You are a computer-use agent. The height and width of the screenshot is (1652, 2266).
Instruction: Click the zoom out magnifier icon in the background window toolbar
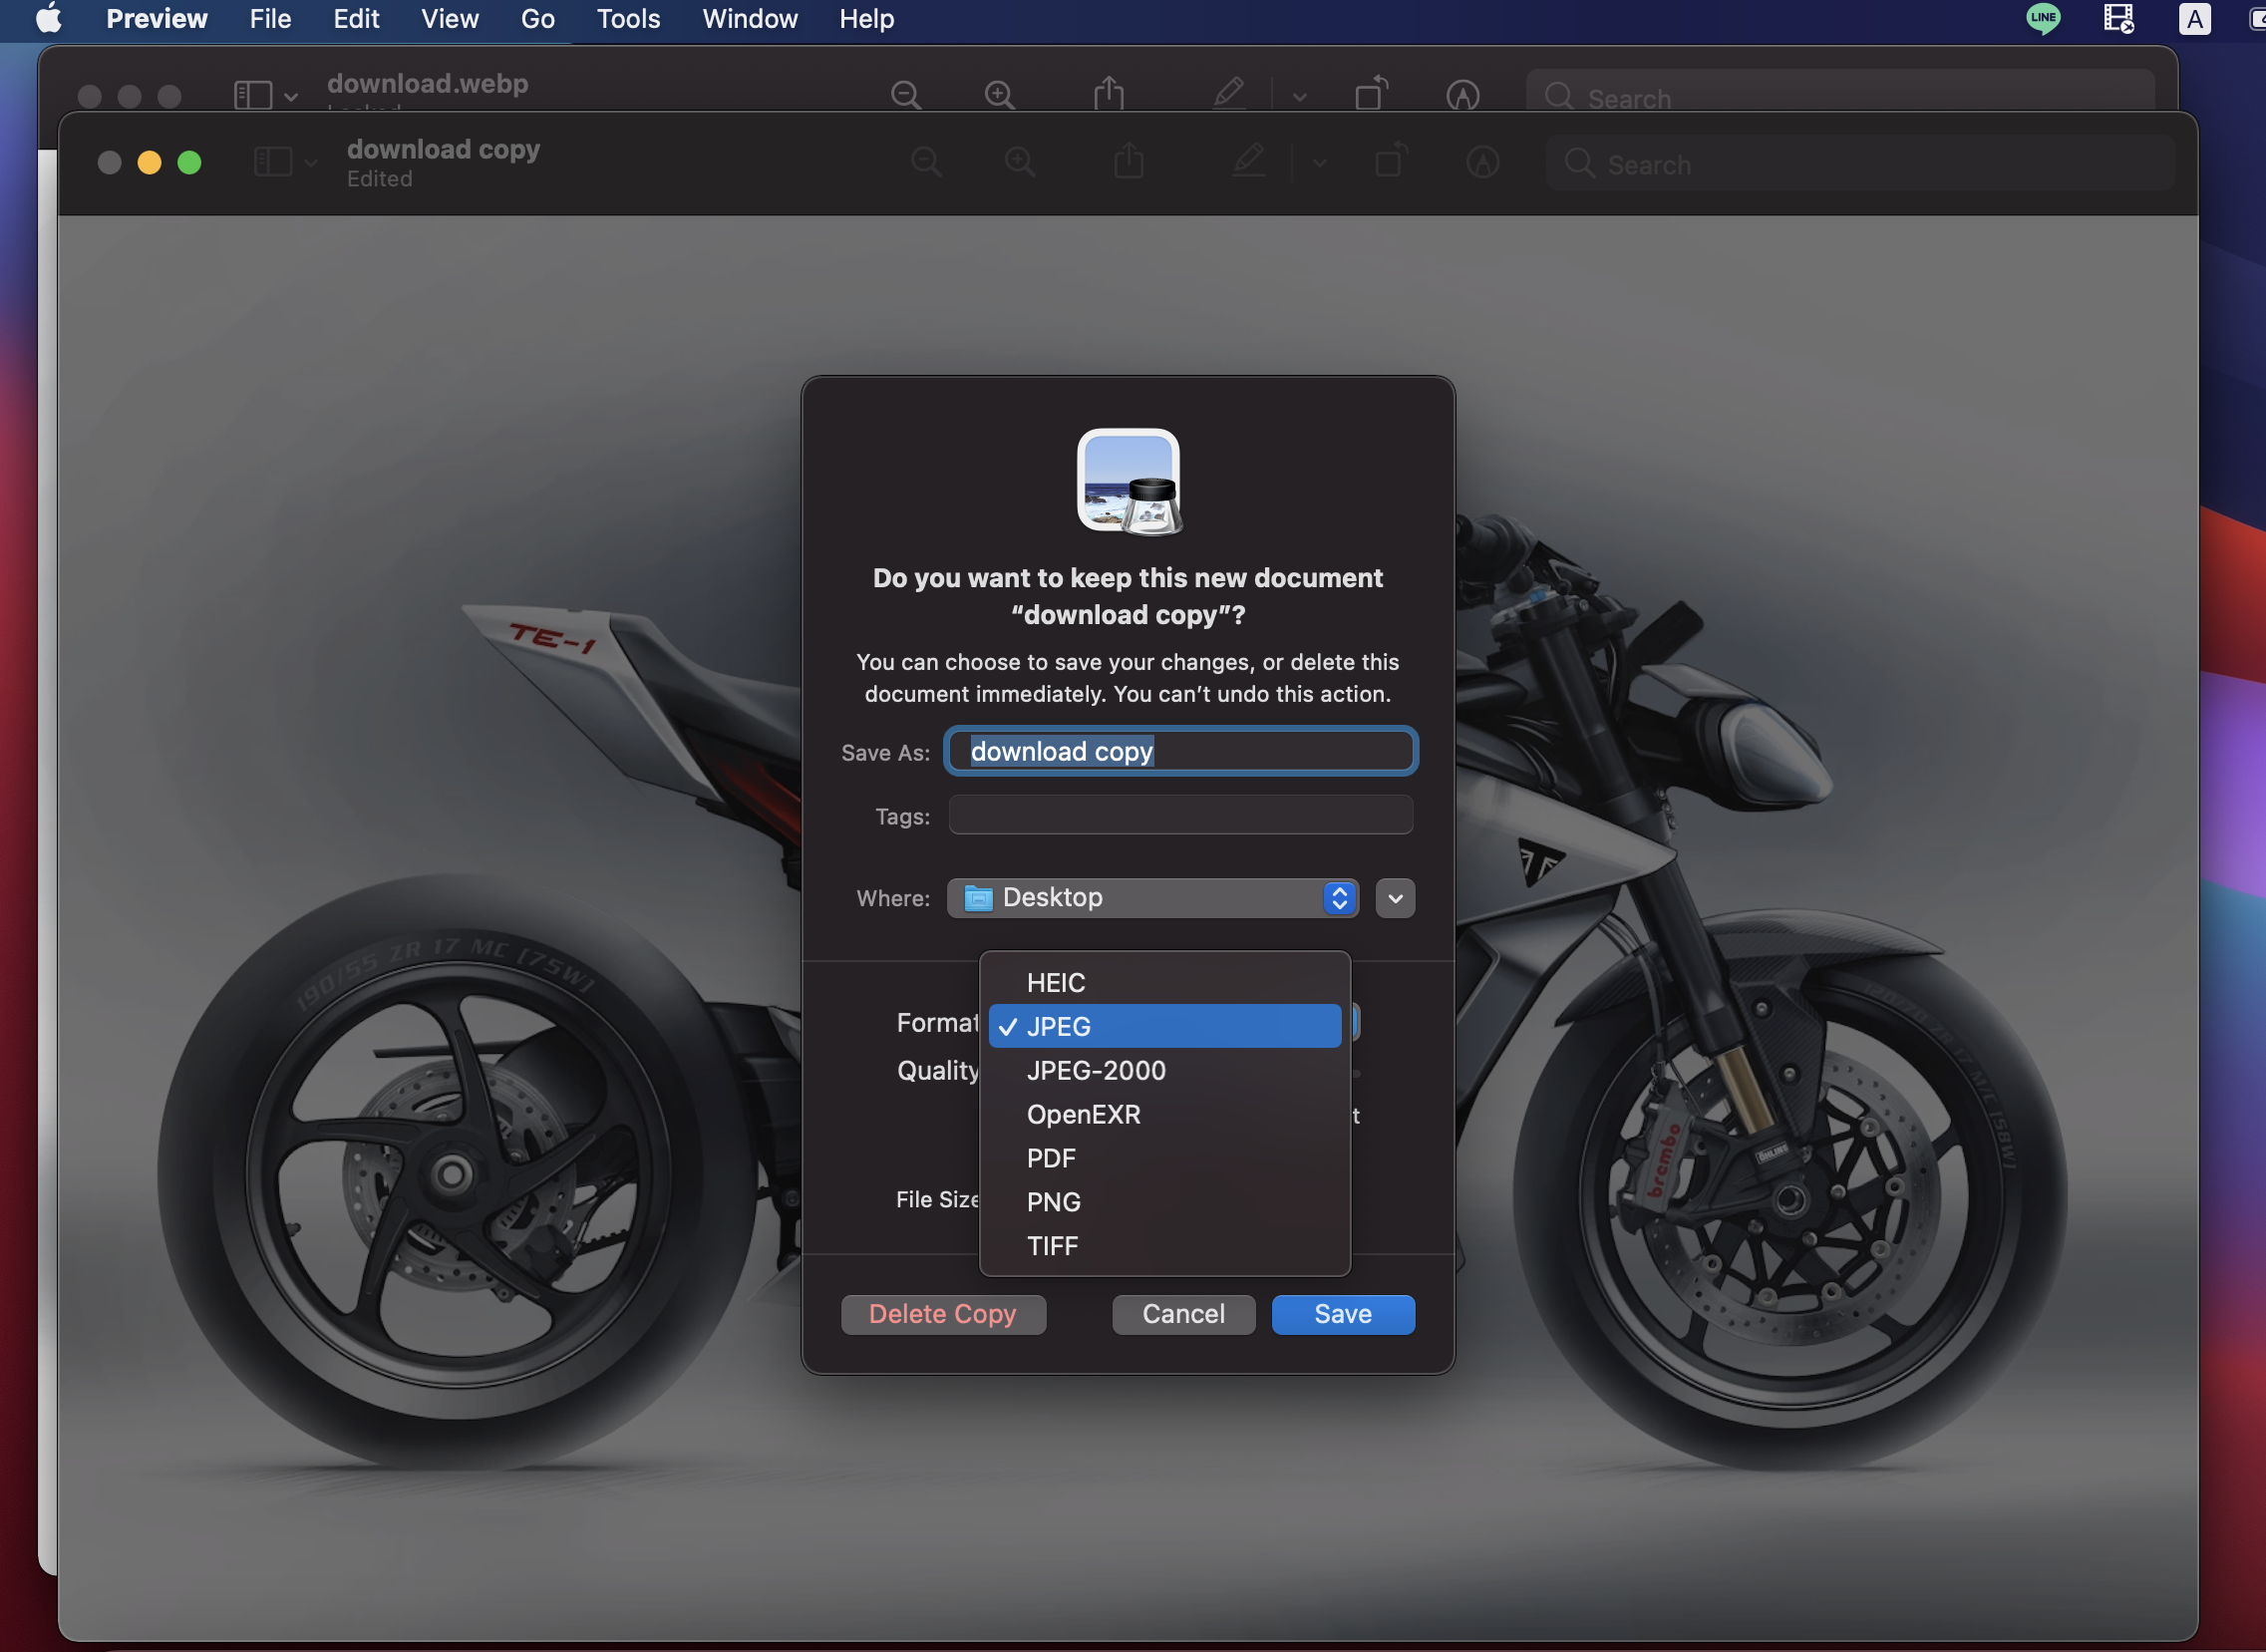click(x=905, y=95)
